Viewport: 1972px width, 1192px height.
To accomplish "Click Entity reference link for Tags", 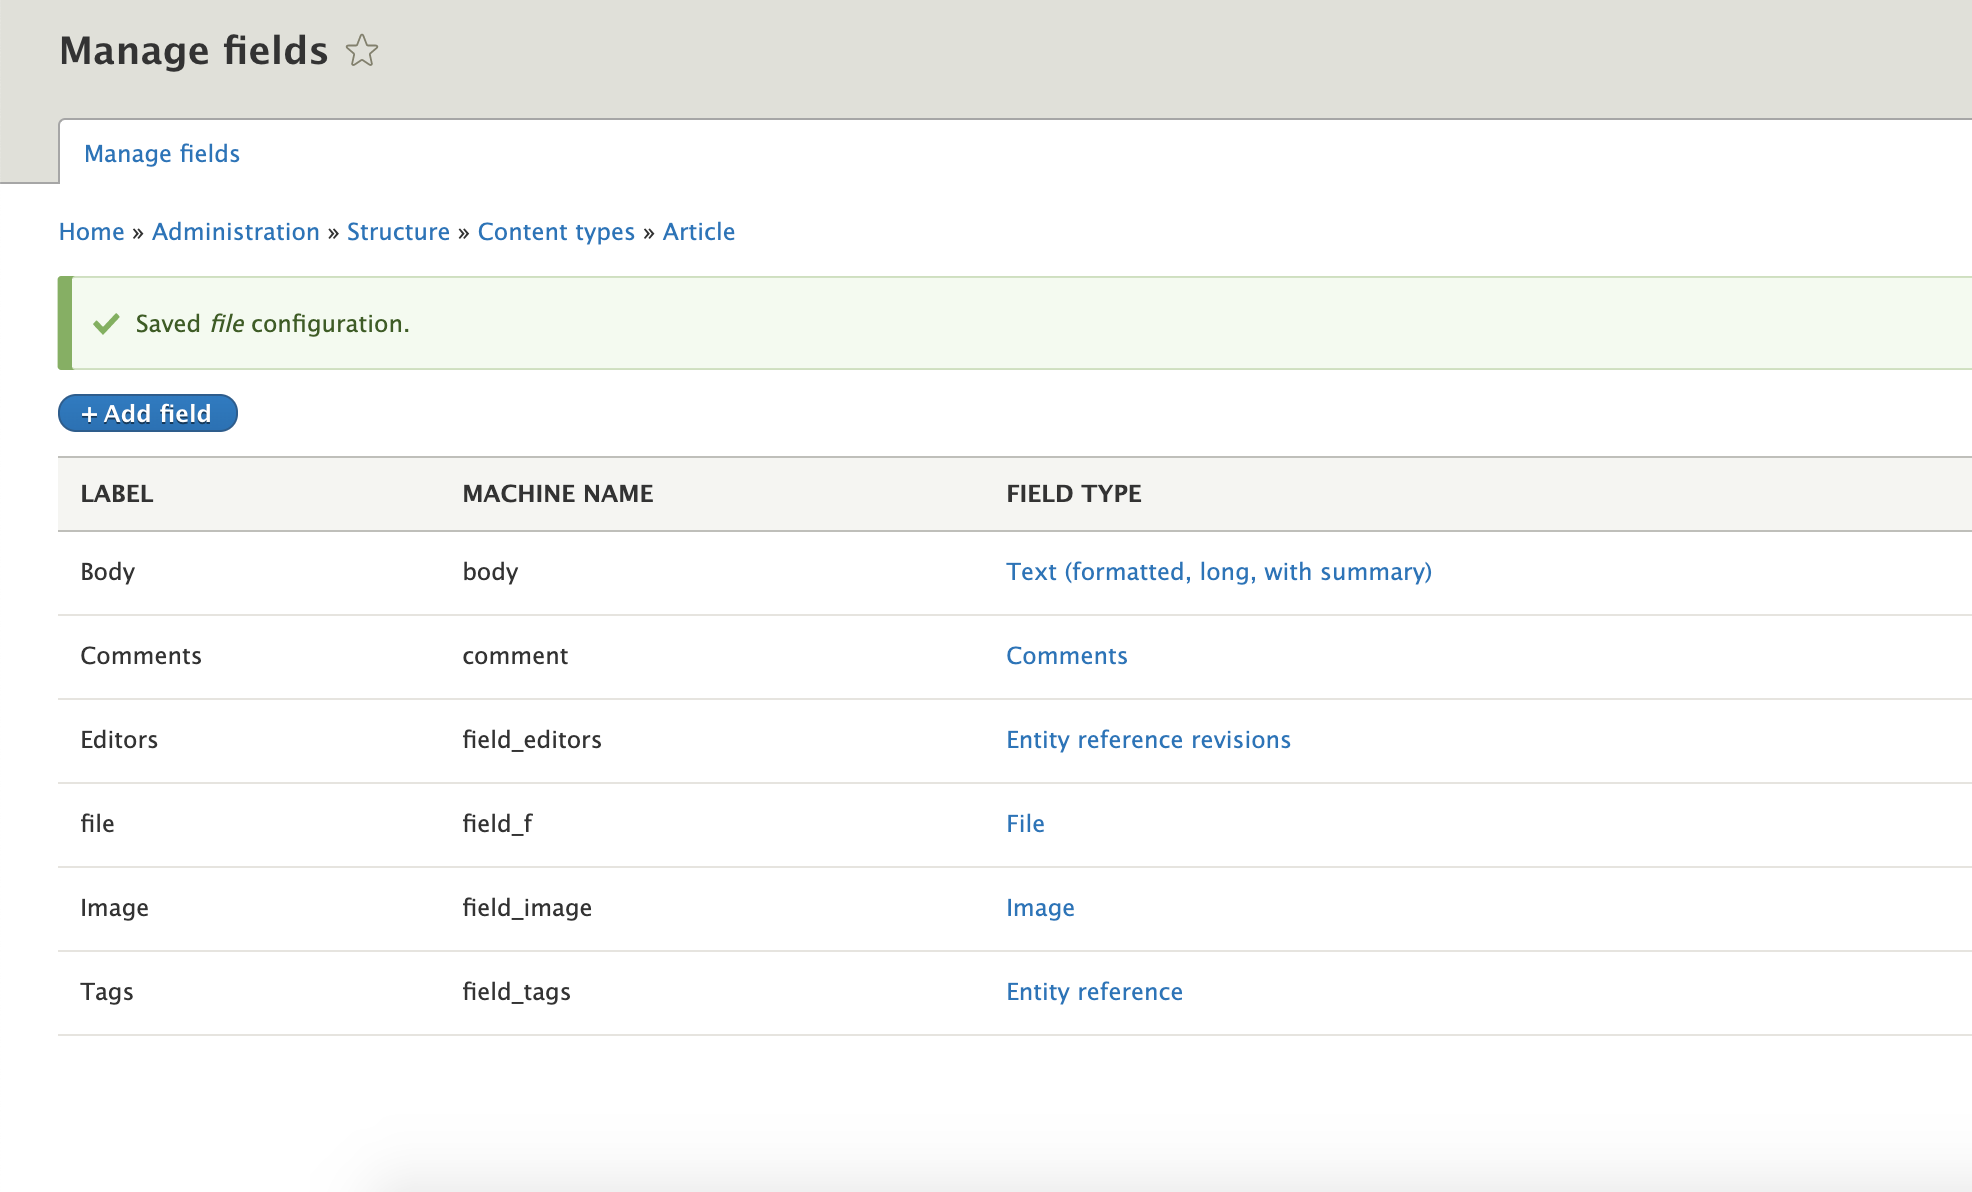I will [1094, 992].
